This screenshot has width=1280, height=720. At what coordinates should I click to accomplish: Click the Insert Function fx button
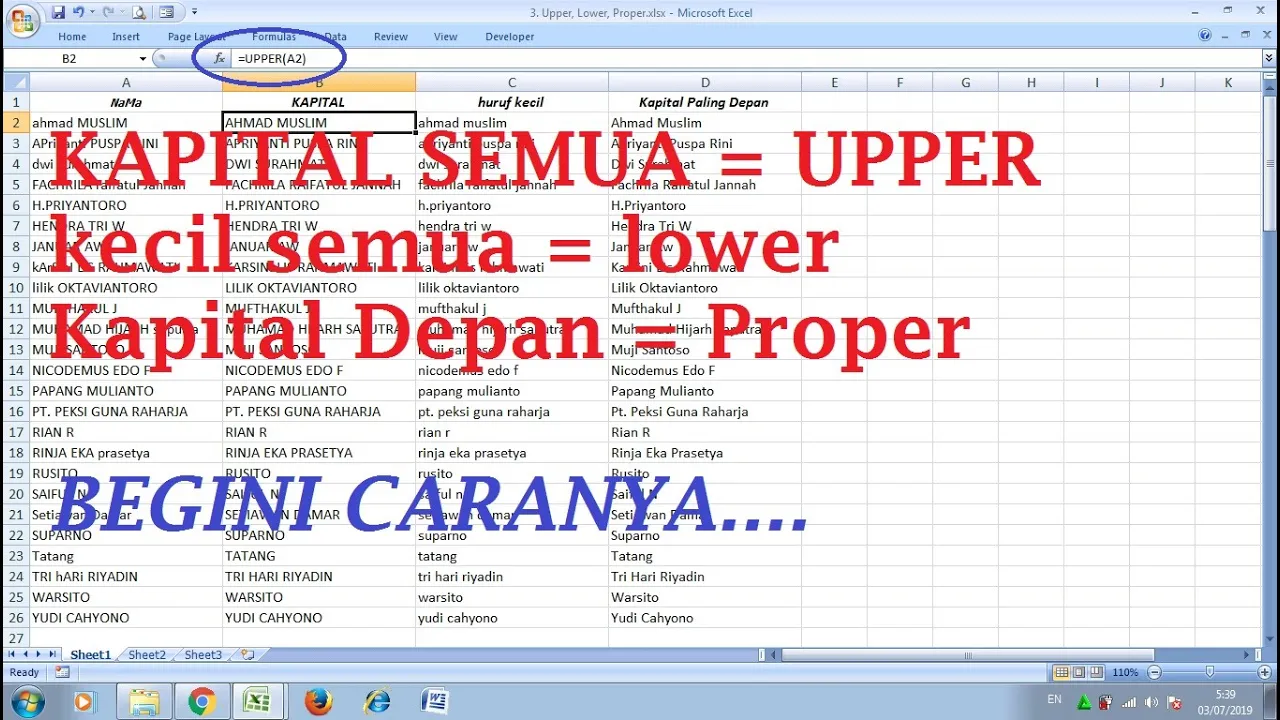click(220, 59)
